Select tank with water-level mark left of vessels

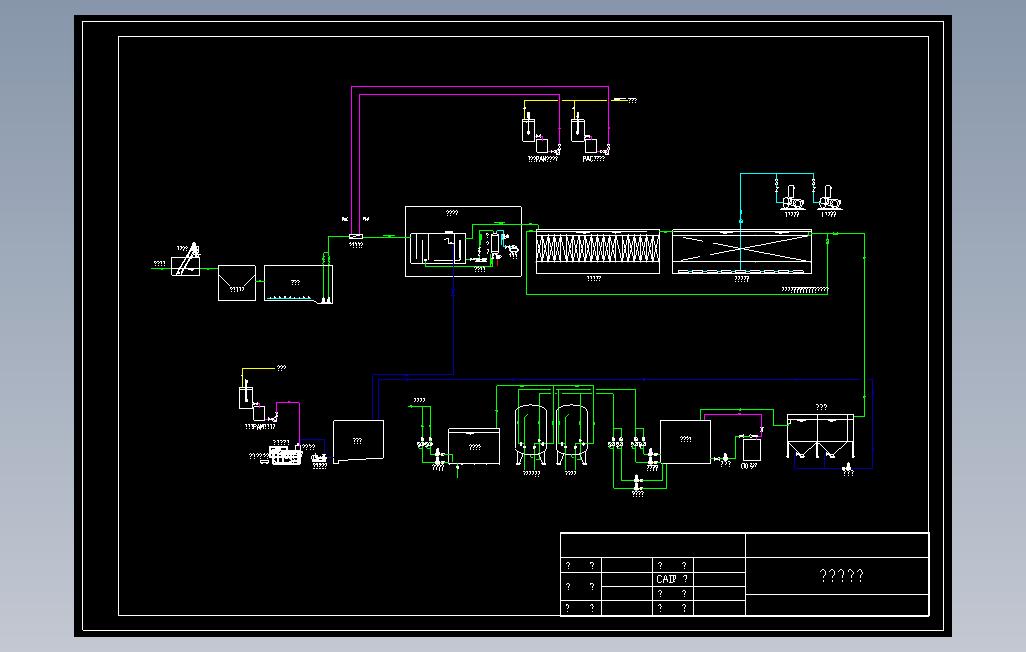click(474, 446)
